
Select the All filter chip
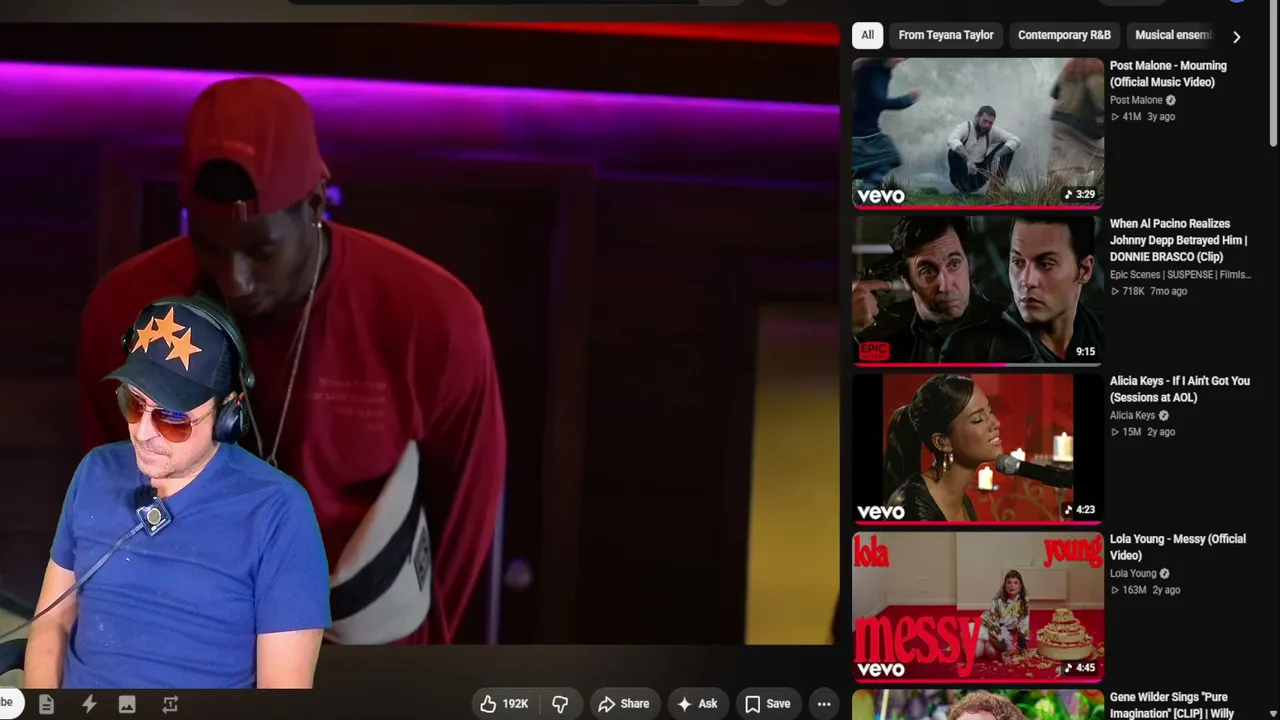(x=867, y=35)
